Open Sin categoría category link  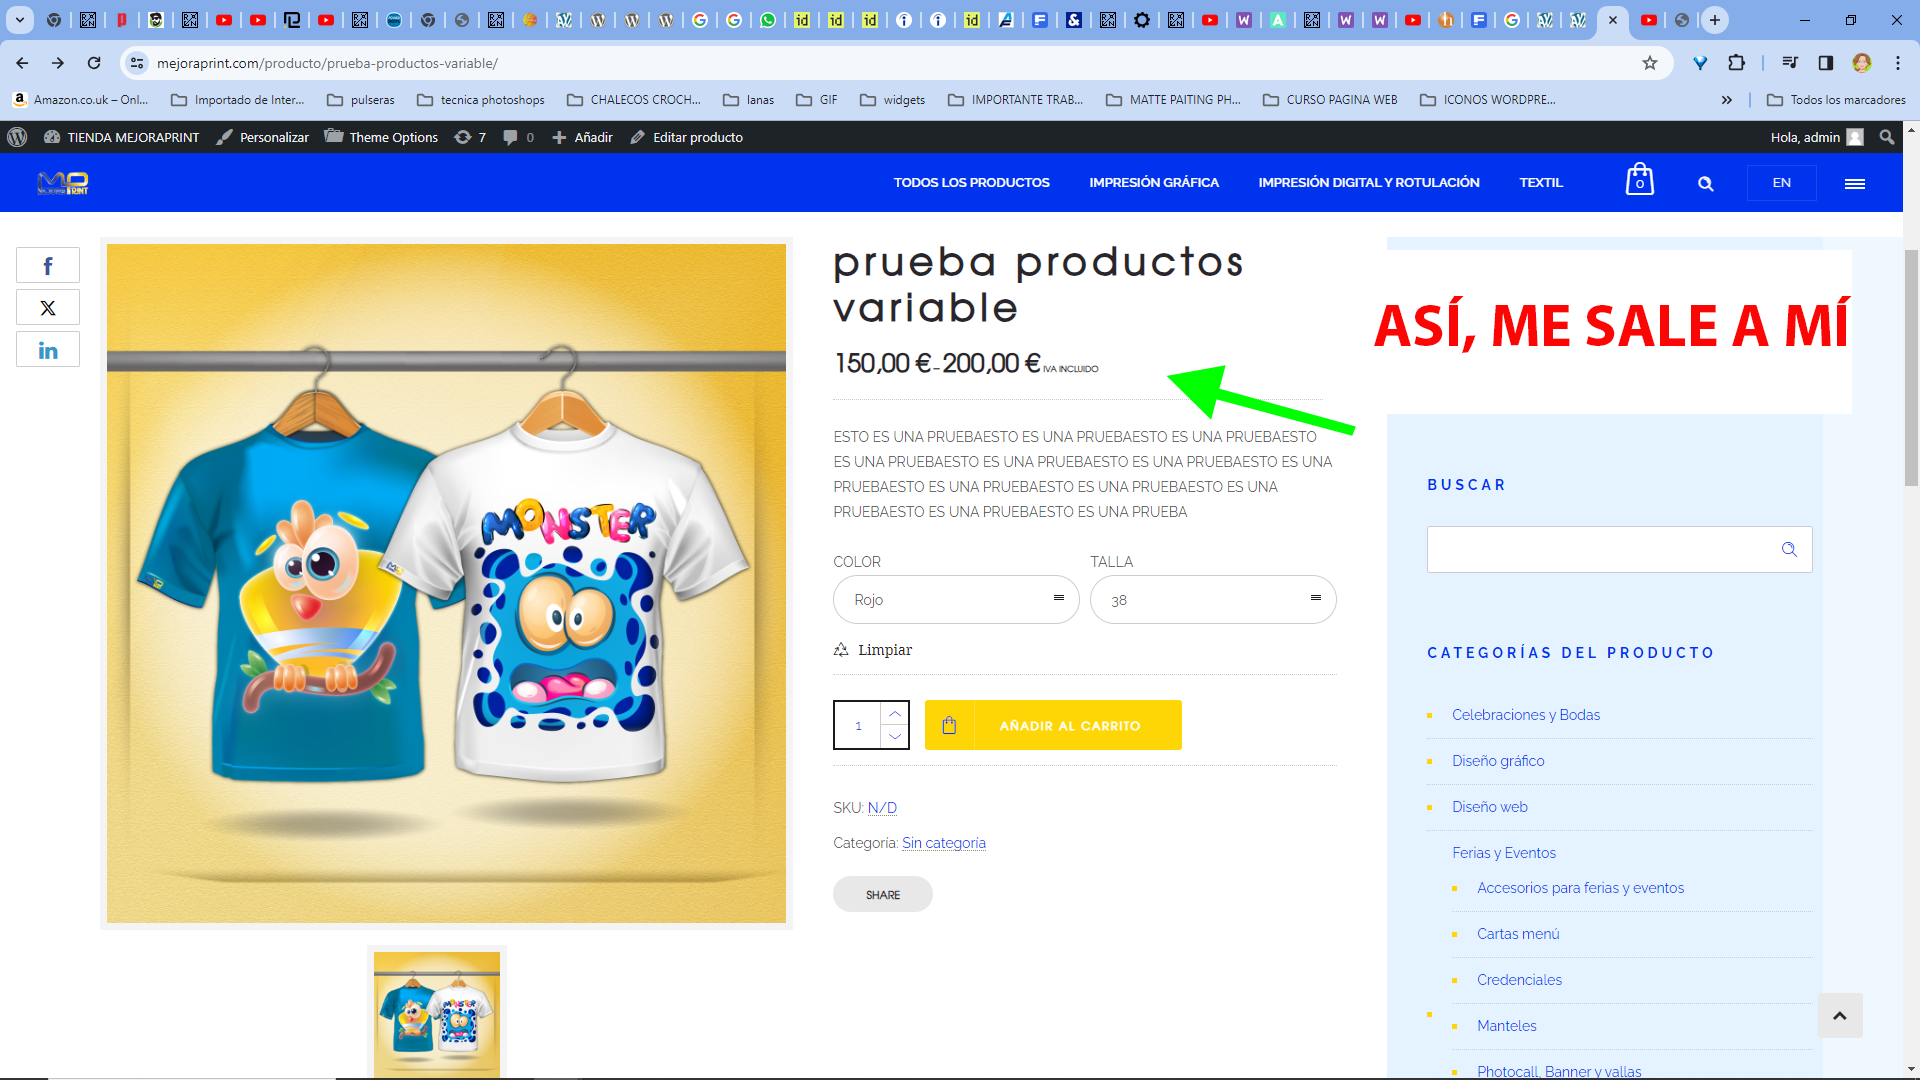point(944,843)
